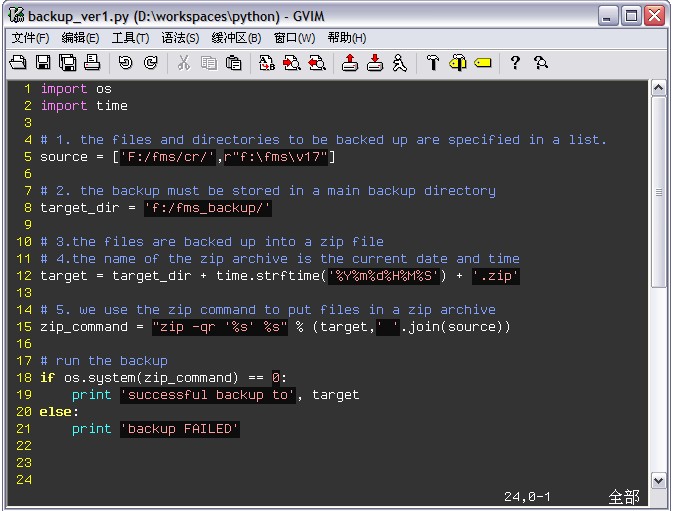This screenshot has height=511, width=673.
Task: Click the Run Script icon
Action: [400, 63]
